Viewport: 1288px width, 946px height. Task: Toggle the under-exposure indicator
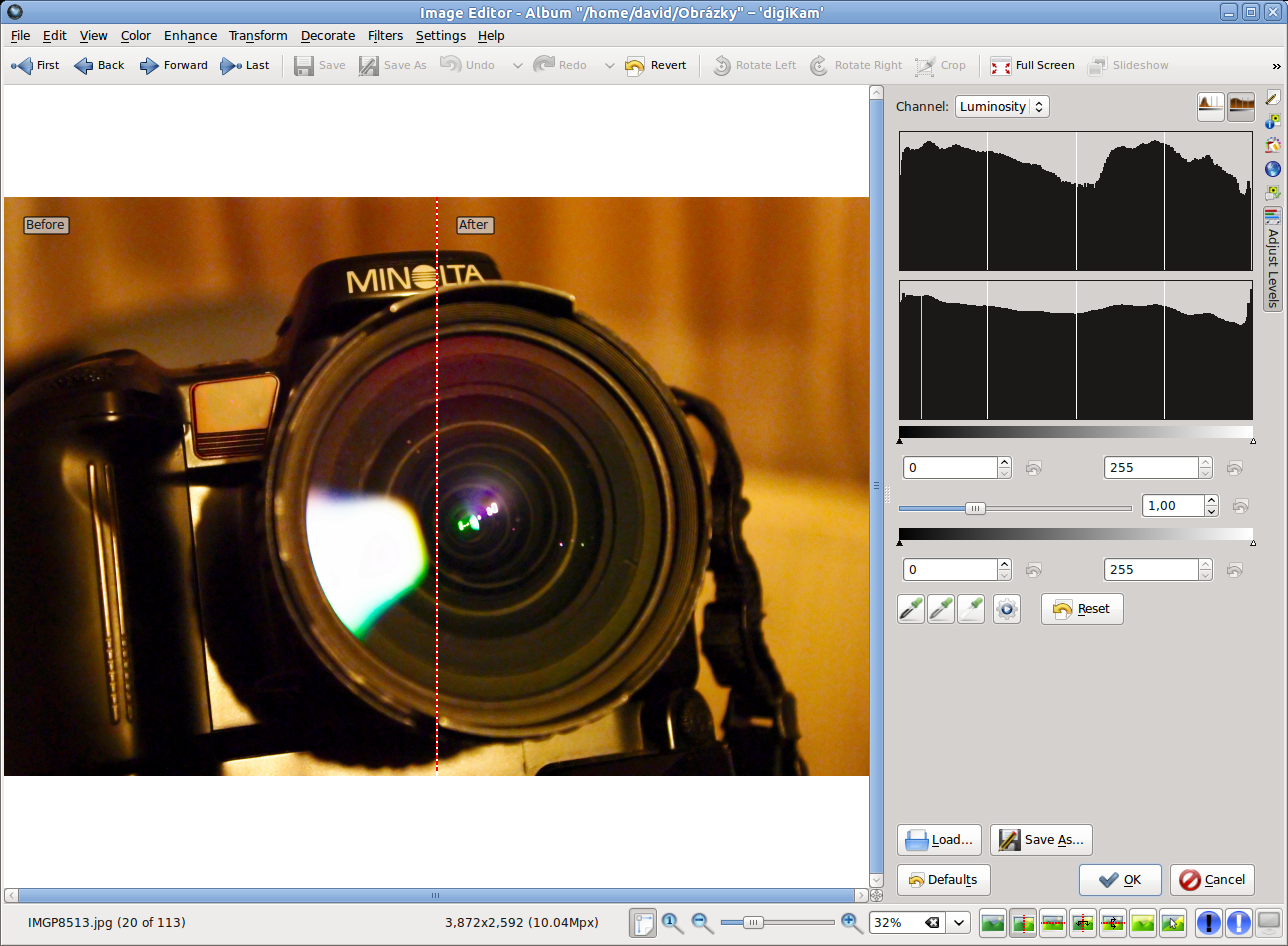tap(1208, 922)
